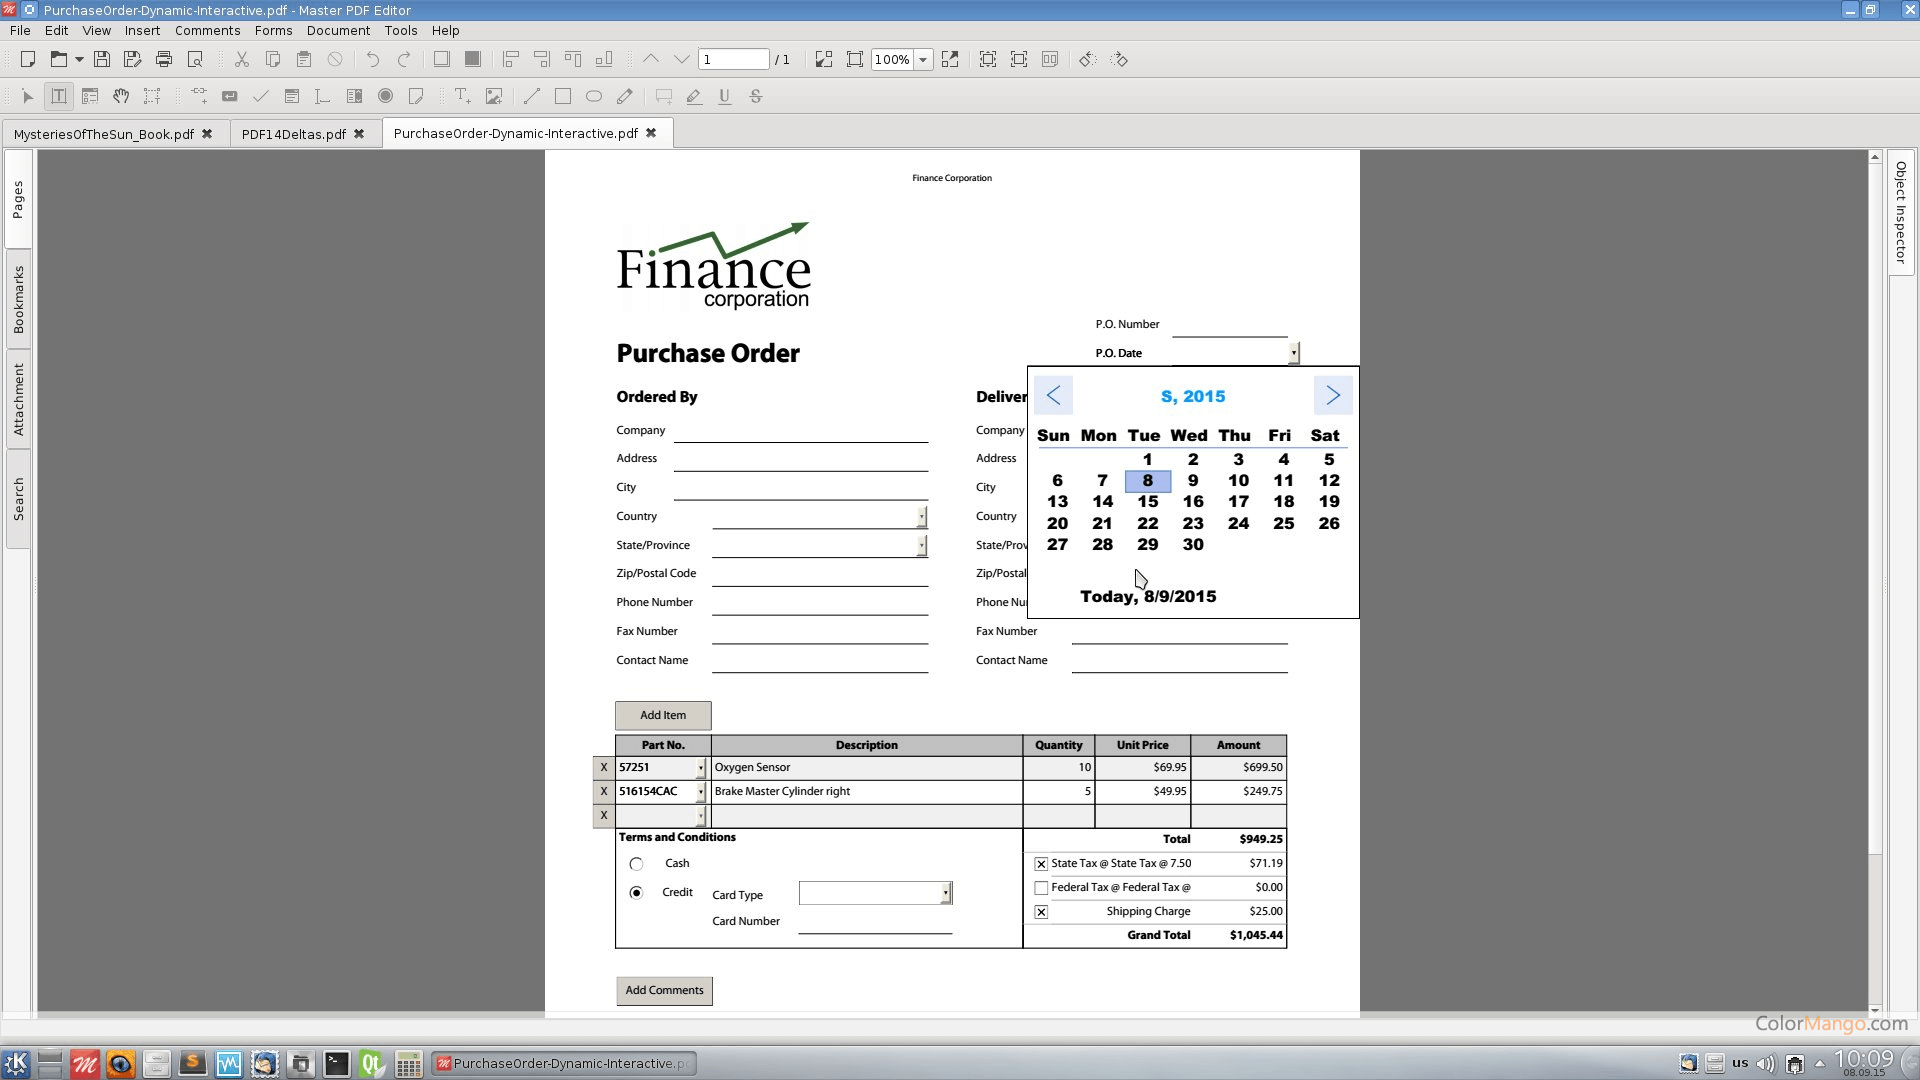Screen dimensions: 1920x1080
Task: Select the Strikethrough annotation tool
Action: coord(757,96)
